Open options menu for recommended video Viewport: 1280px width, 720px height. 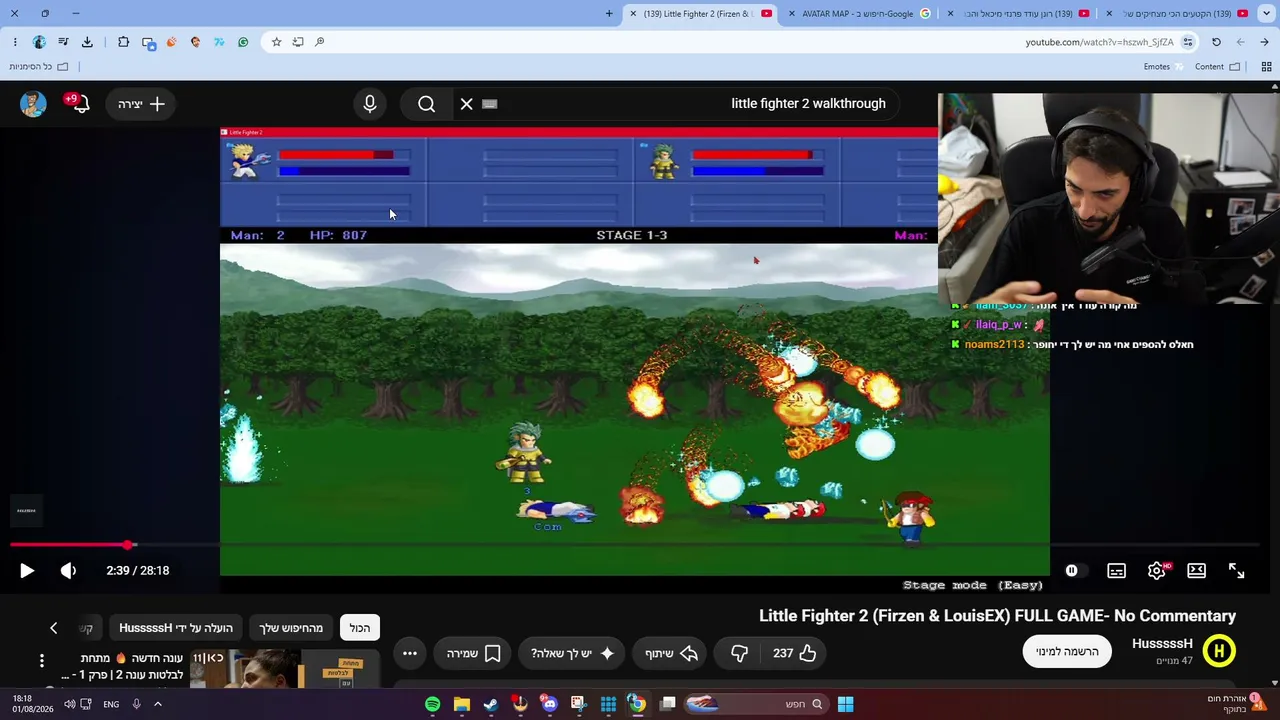42,661
